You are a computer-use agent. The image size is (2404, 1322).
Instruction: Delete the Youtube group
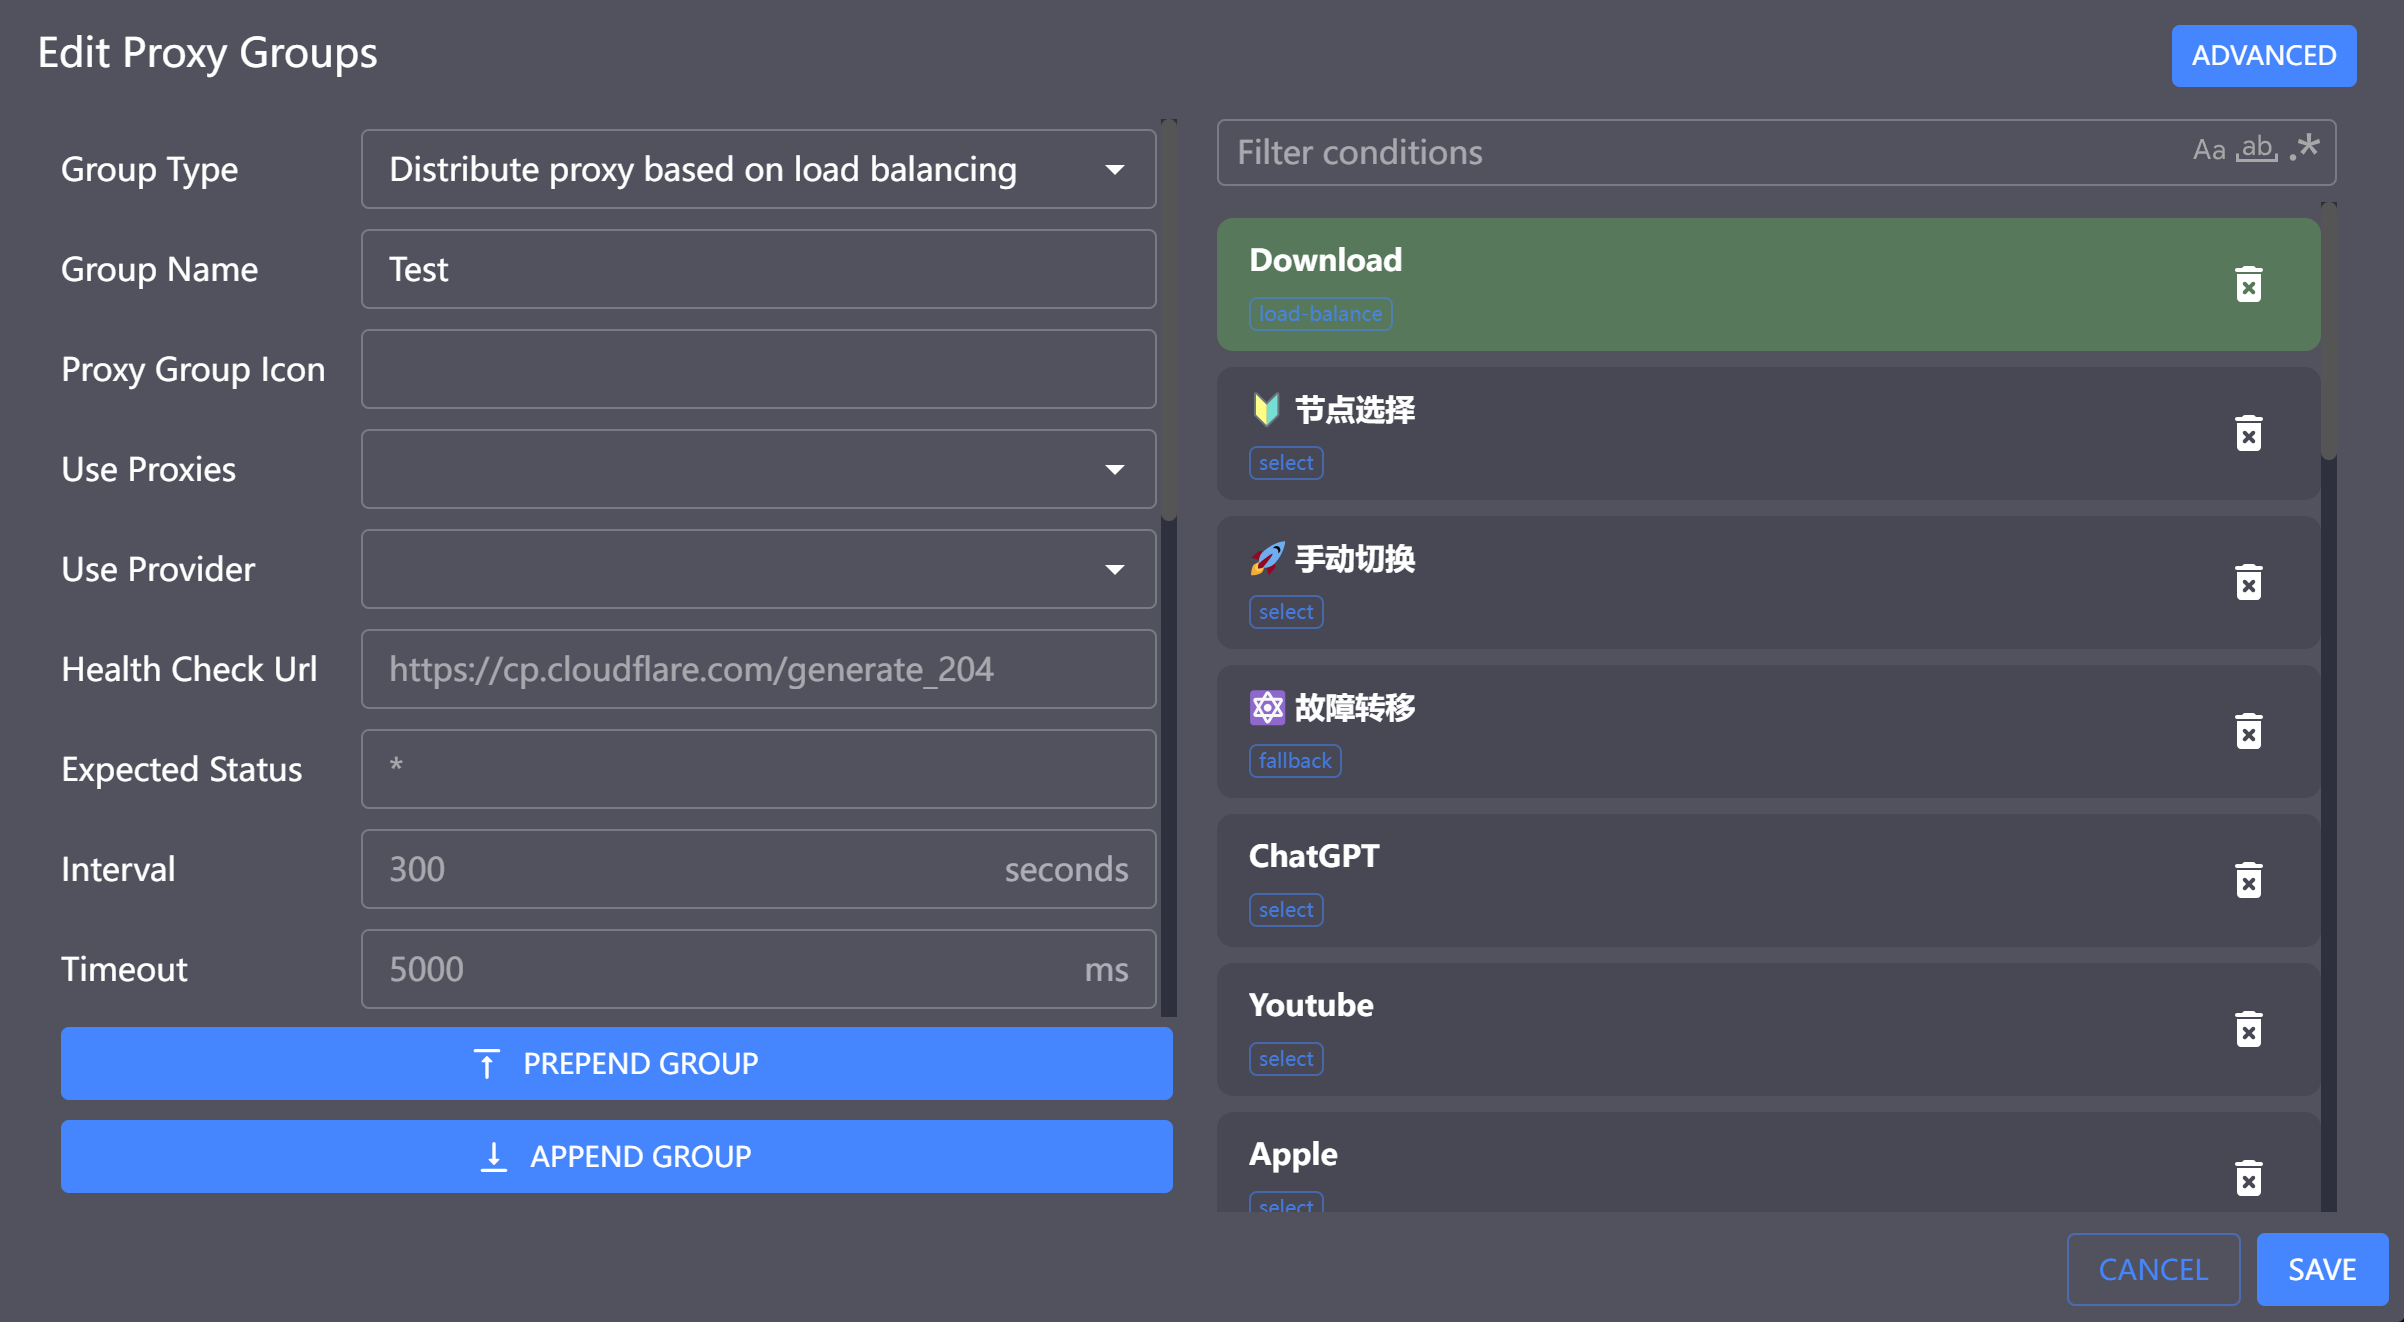2248,1030
